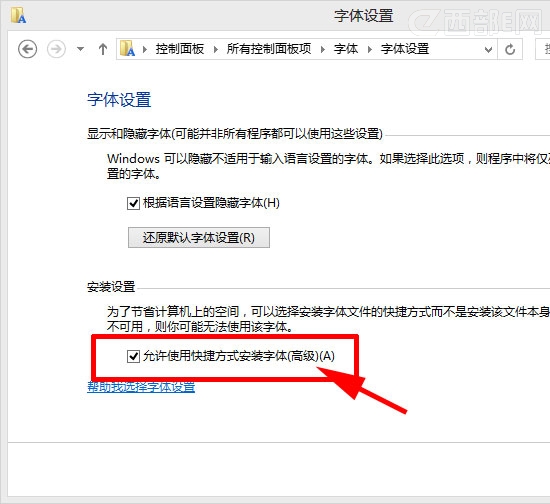
Task: Expand the address bar history dropdown
Action: point(488,49)
